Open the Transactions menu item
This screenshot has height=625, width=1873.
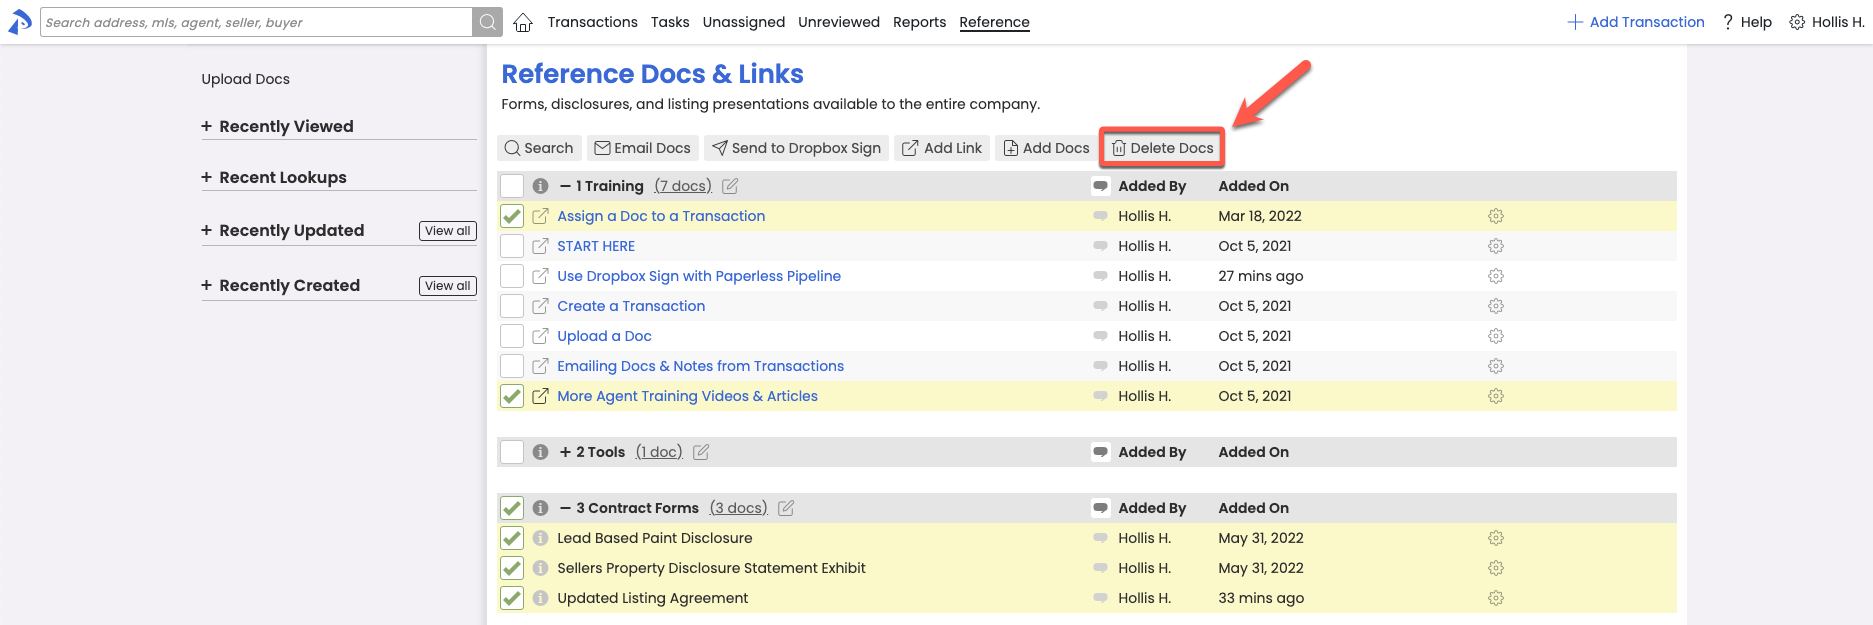(592, 22)
